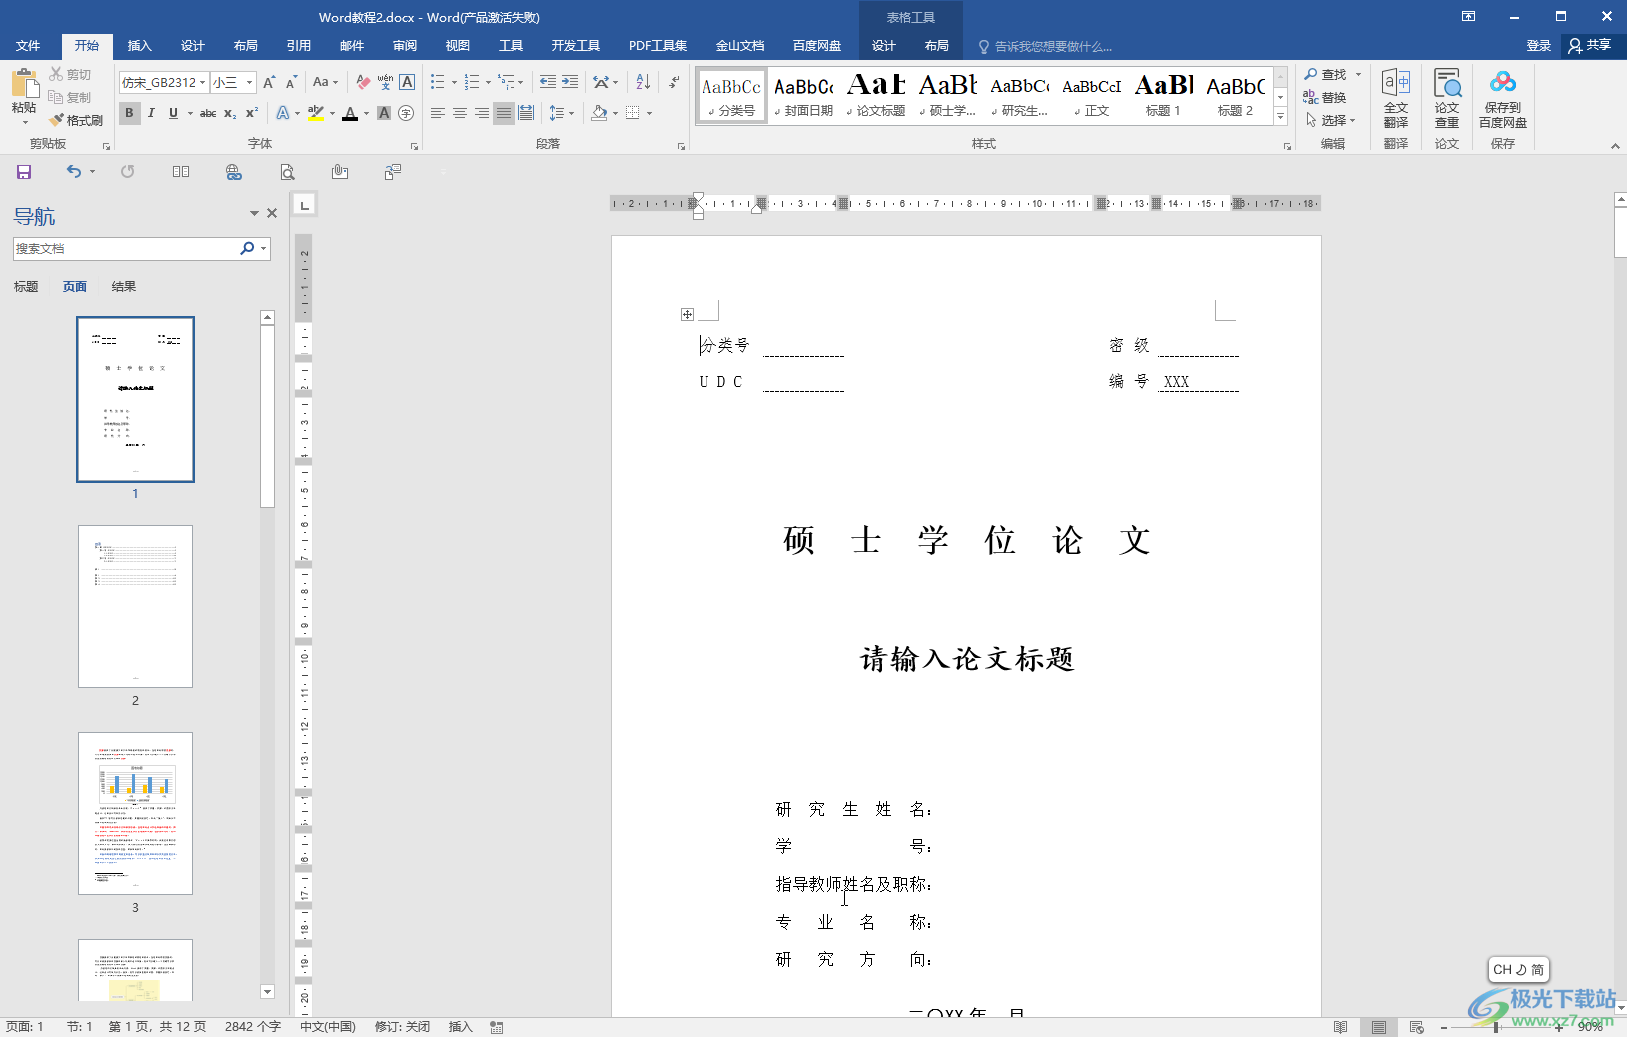Open Change Case (Aa) dropdown
Viewport: 1627px width, 1037px height.
coord(325,82)
